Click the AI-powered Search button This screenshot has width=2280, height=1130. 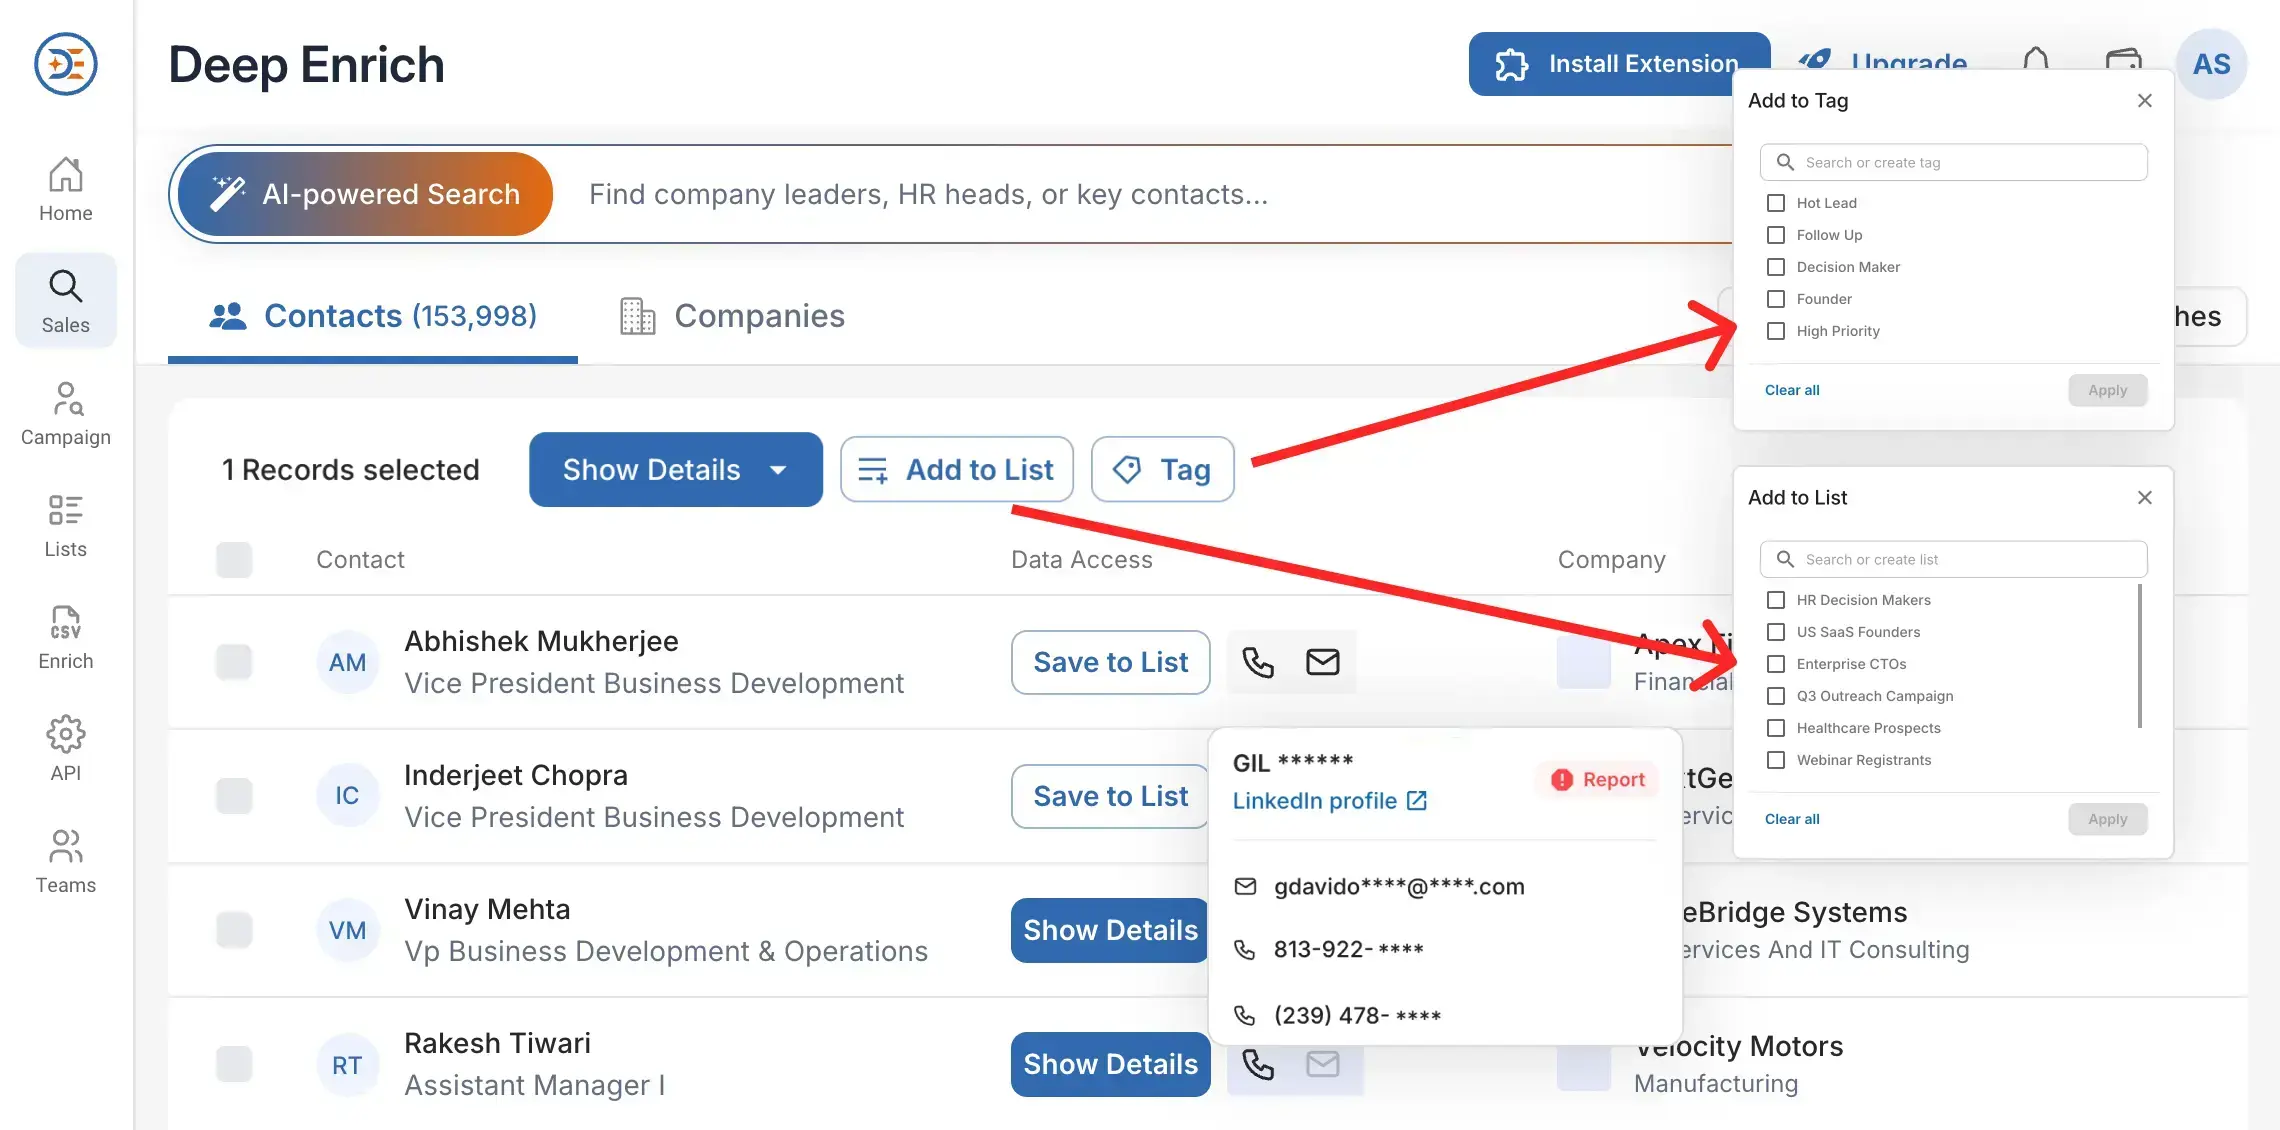(x=365, y=194)
